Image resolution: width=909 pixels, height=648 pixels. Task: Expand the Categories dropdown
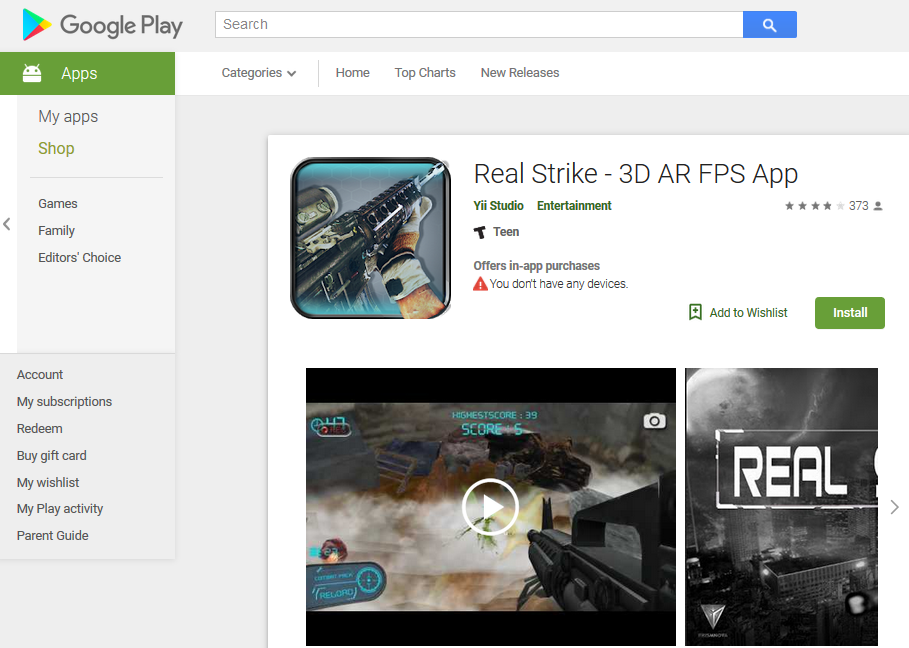click(259, 73)
